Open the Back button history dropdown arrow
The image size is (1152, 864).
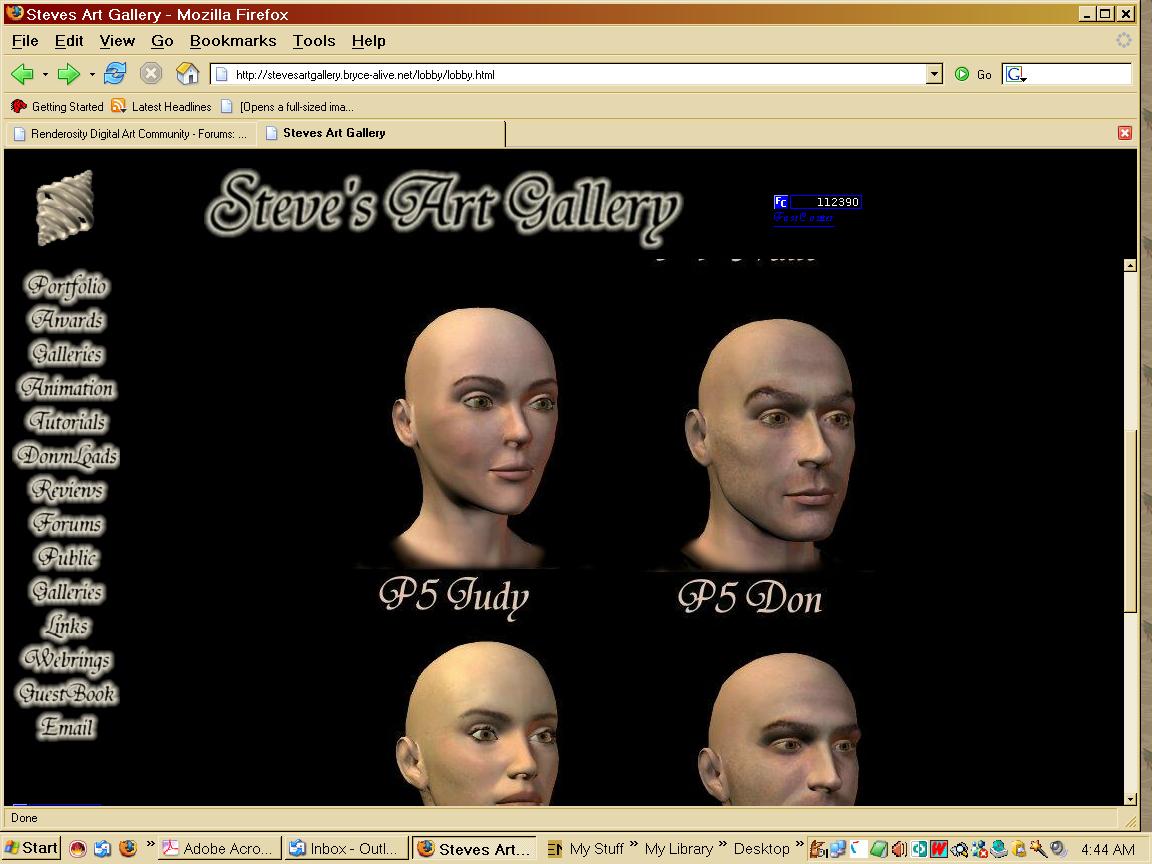pos(45,74)
